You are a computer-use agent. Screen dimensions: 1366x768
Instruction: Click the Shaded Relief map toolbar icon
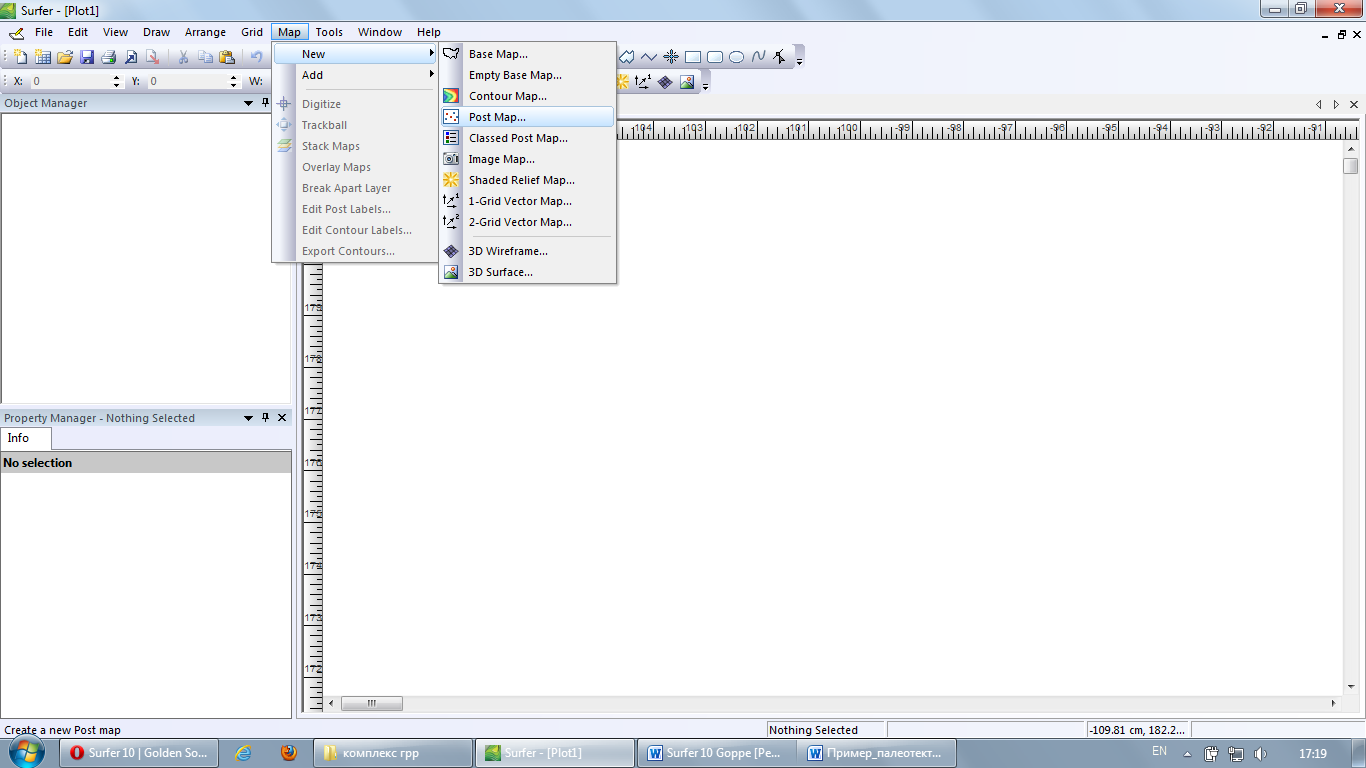click(623, 82)
